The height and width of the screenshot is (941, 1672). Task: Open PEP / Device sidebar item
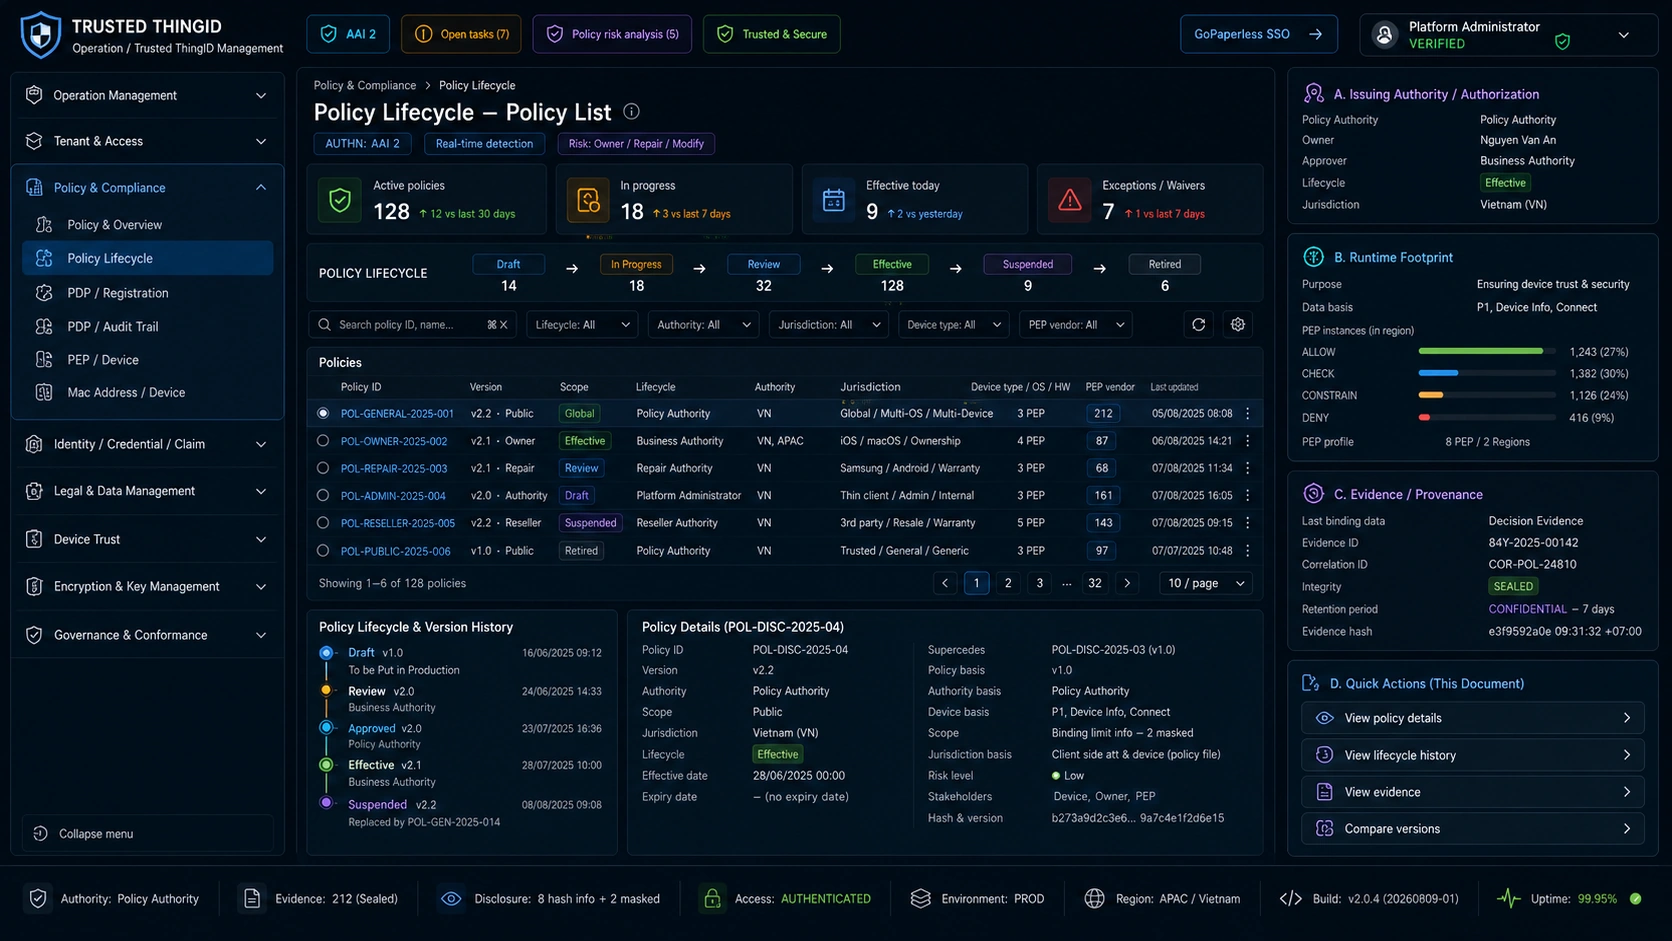click(148, 360)
